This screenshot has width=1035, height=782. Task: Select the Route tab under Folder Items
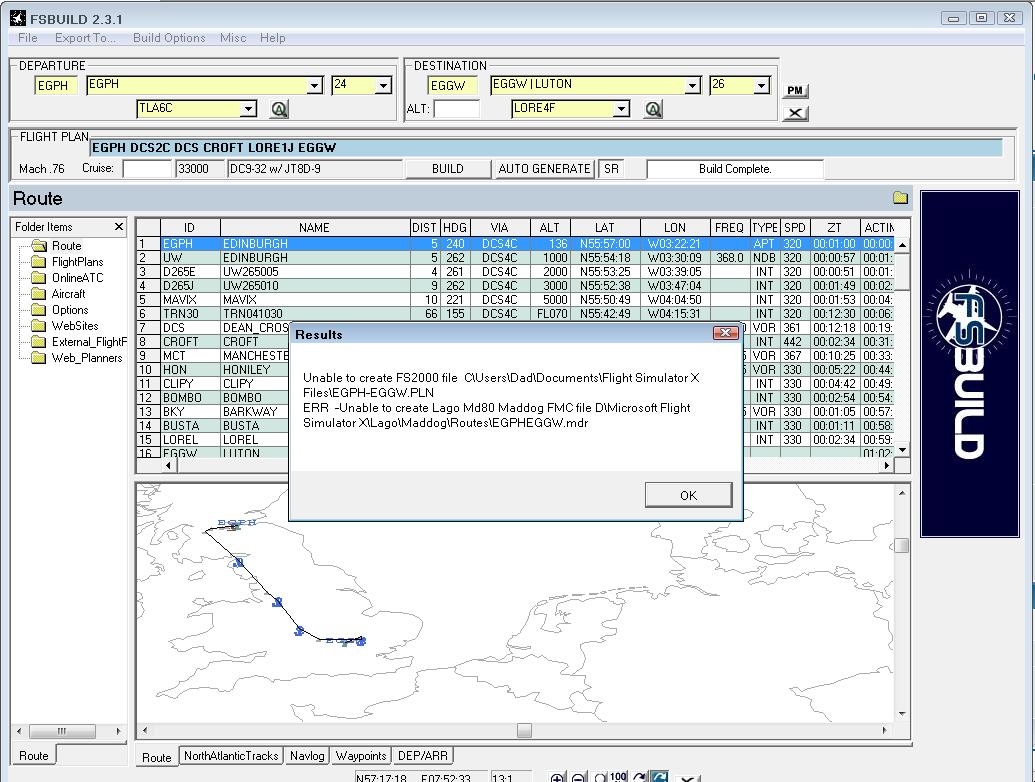coord(34,756)
